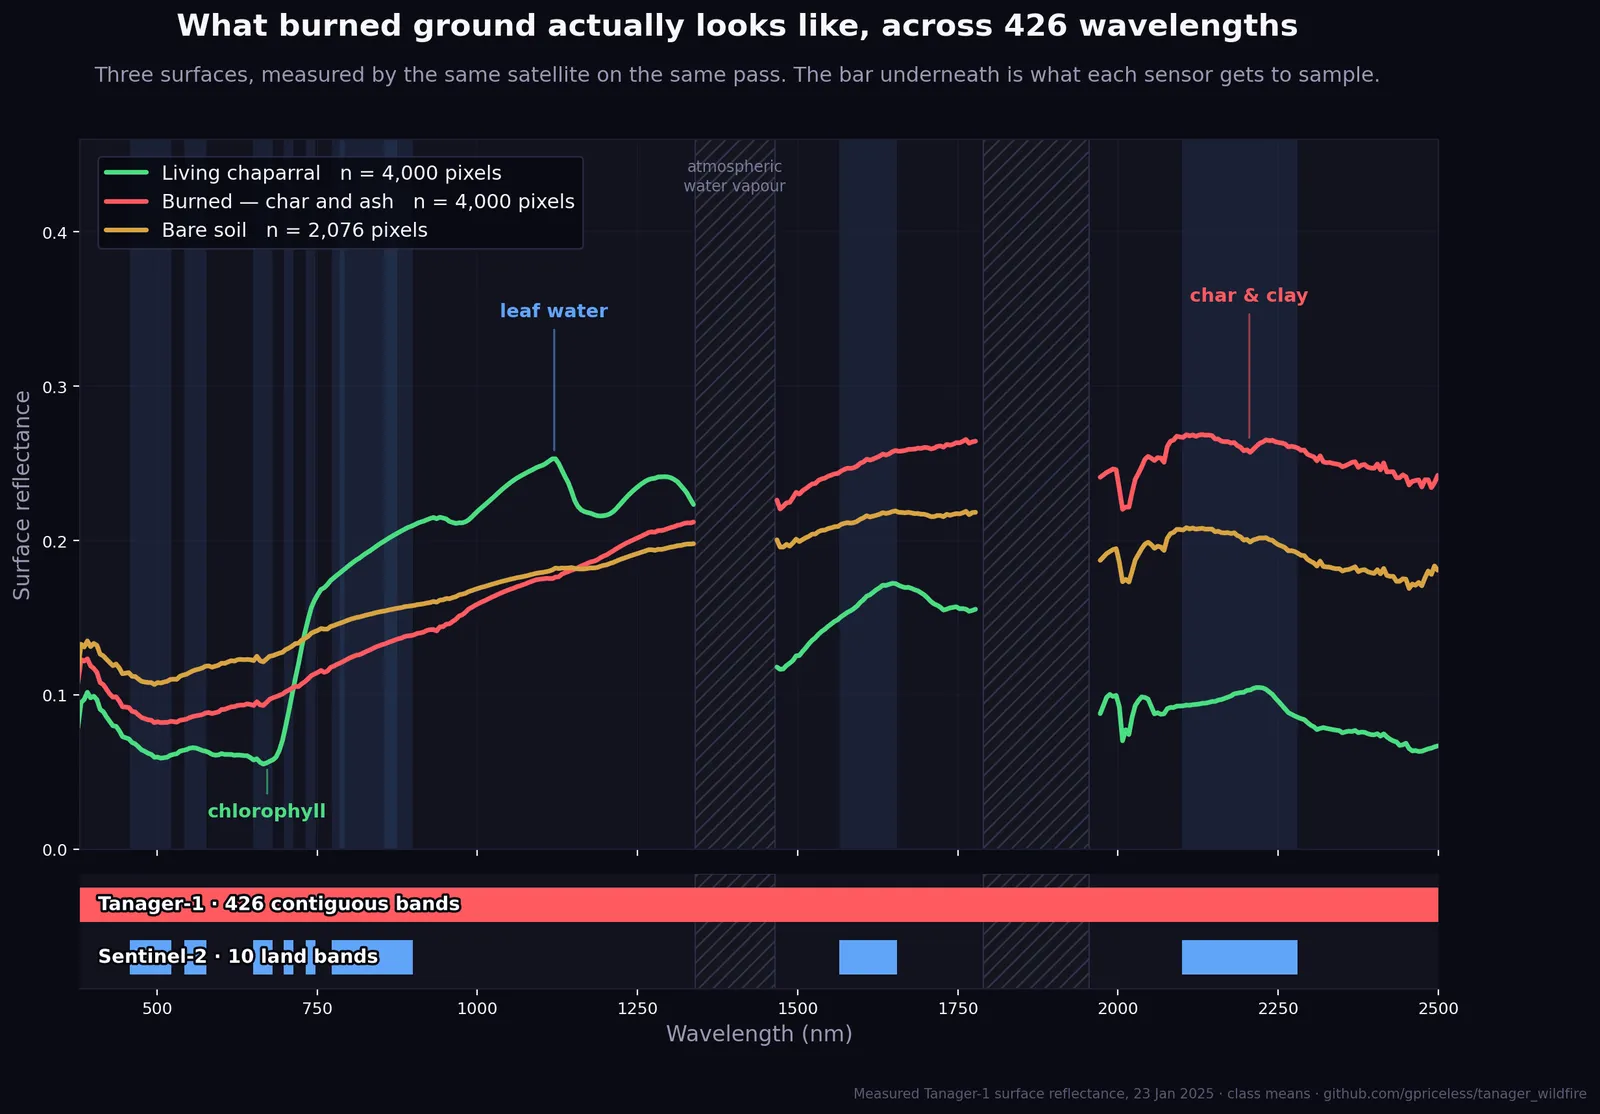Click the 1750 x-axis tick label
1600x1114 pixels.
(958, 1008)
